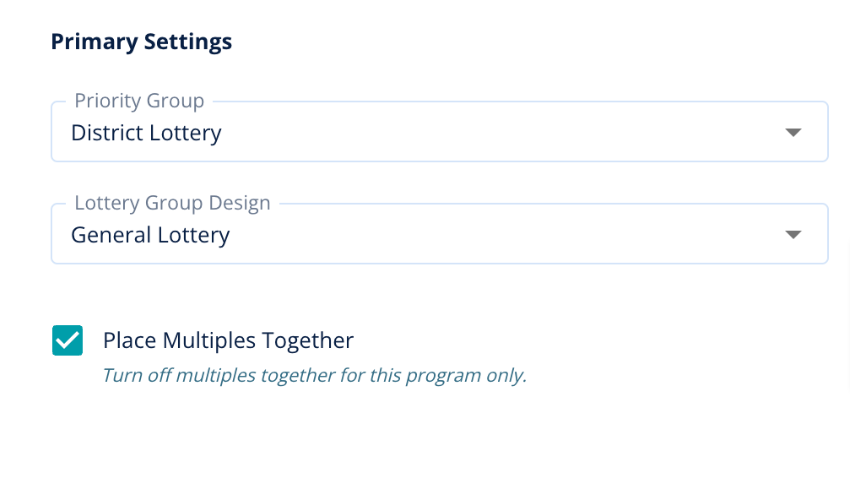Click the down-arrow icon in Lottery Group Design
Screen dimensions: 856x482
[793, 235]
